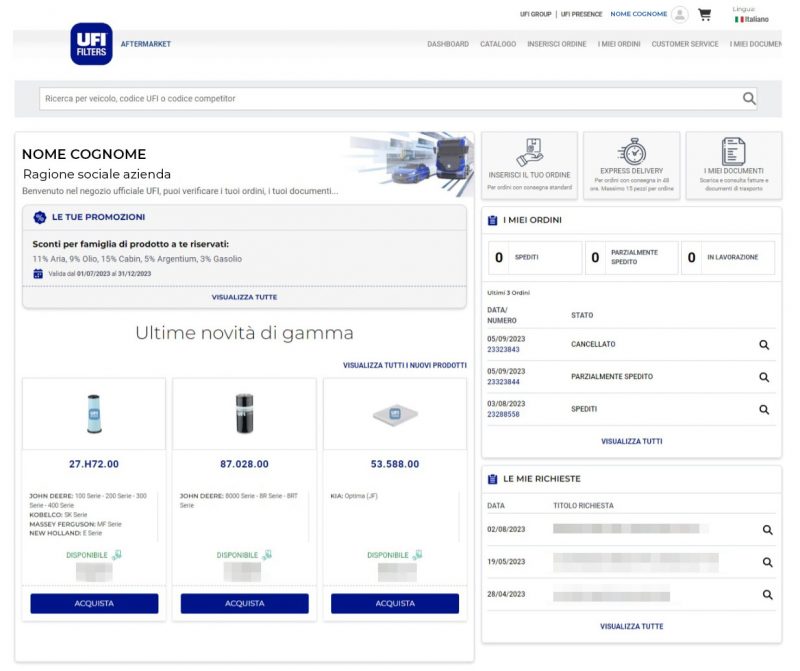Click the Italian flag language icon

(739, 19)
